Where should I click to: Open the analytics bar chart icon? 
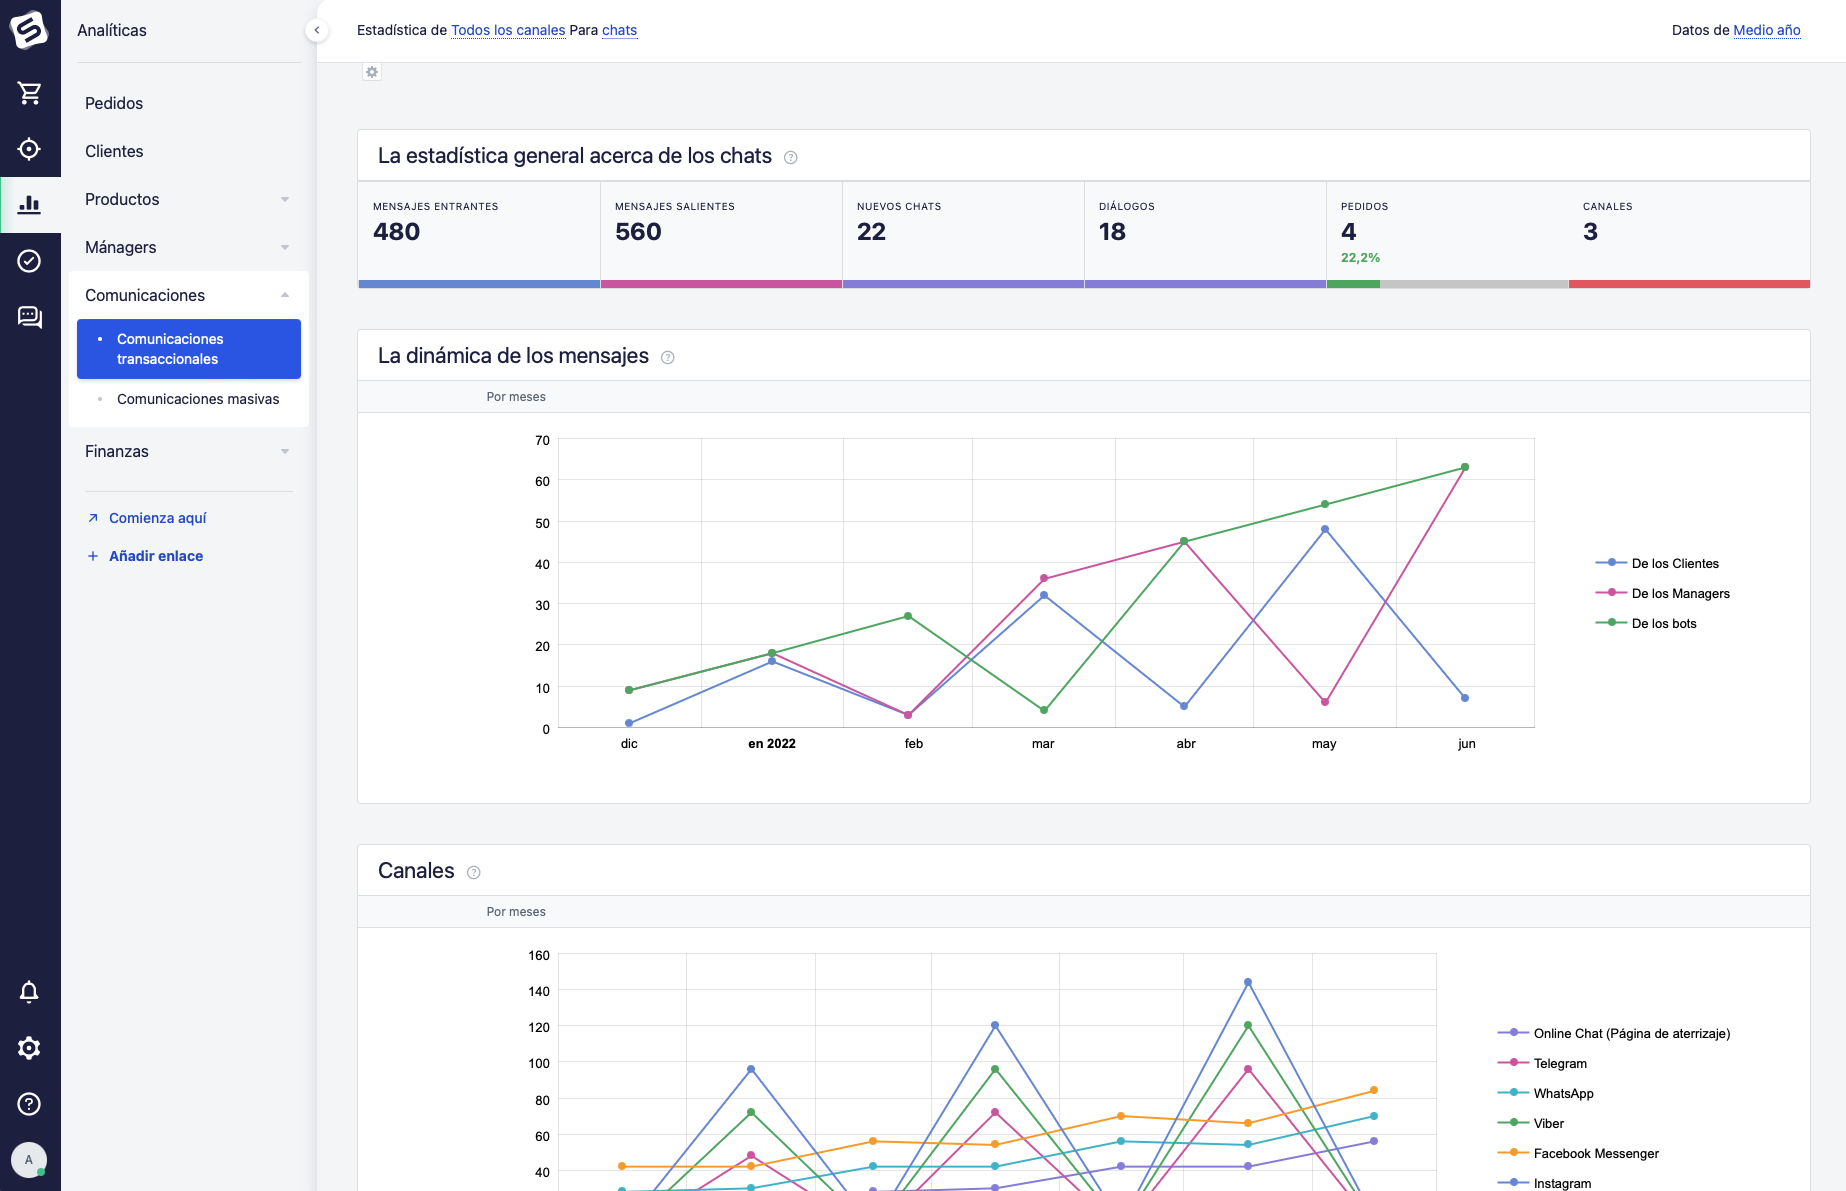tap(30, 205)
